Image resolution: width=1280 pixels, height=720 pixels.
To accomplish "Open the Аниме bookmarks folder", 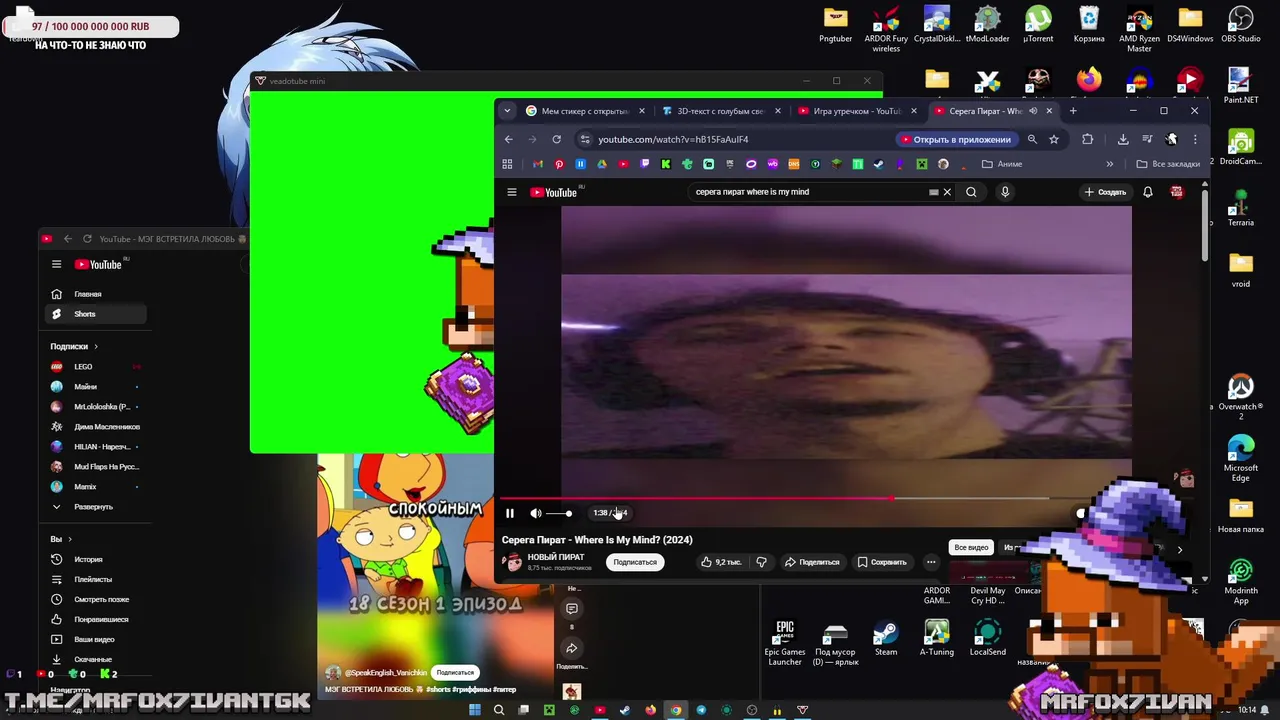I will click(1002, 164).
